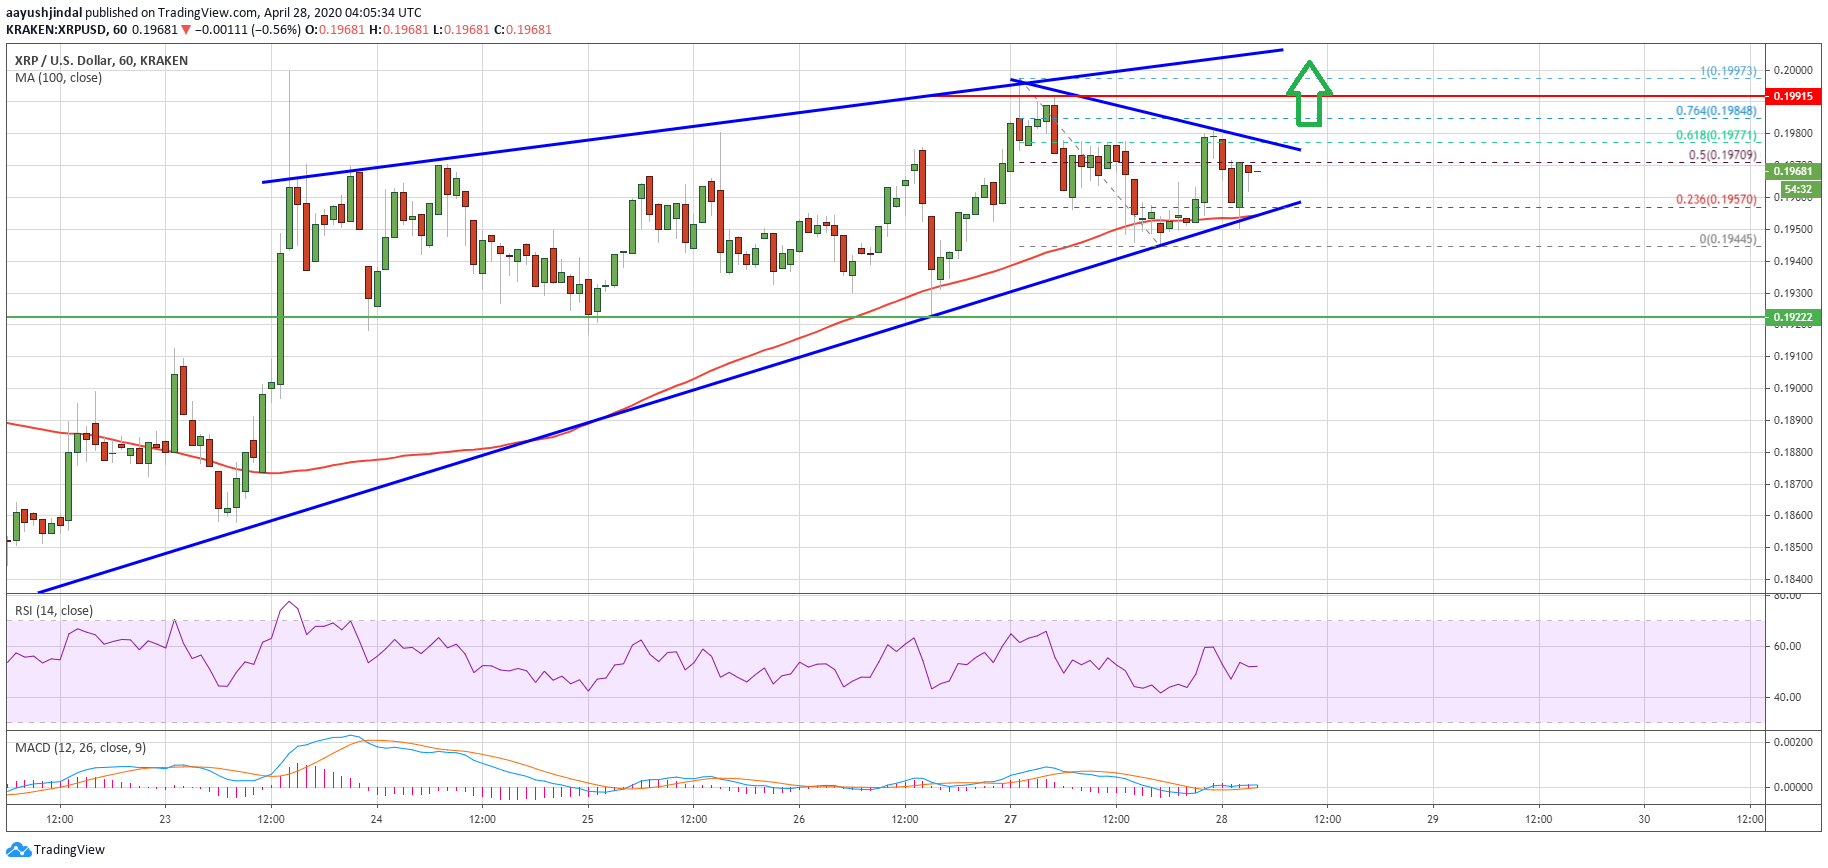1828x868 pixels.
Task: Select the RSI (14, close) indicator label
Action: 54,611
